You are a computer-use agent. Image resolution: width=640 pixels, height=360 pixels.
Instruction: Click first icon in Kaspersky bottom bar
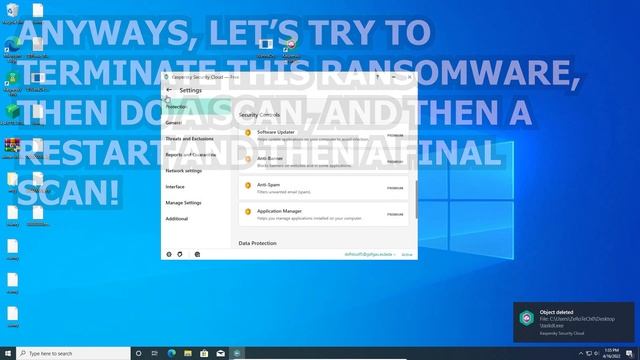[x=169, y=254]
